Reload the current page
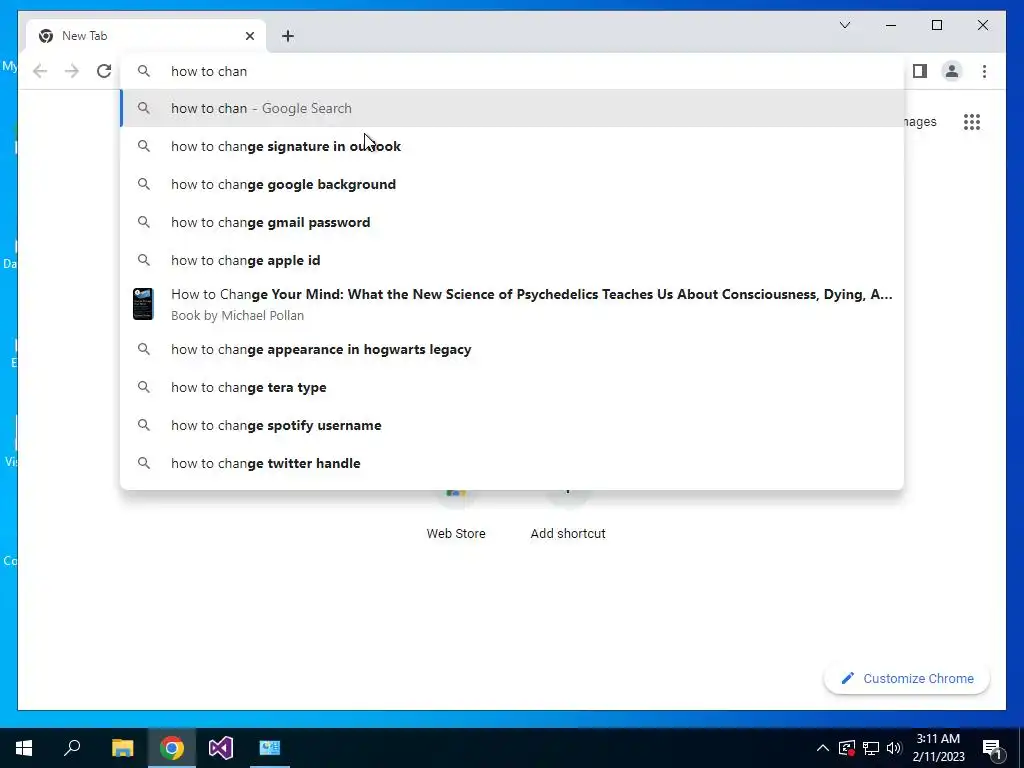Screen dimensions: 1024x768 [104, 71]
